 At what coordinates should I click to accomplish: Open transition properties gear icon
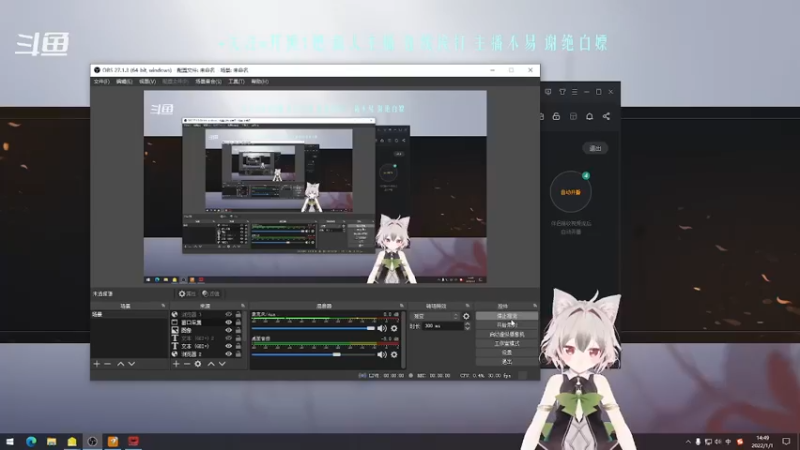(466, 316)
